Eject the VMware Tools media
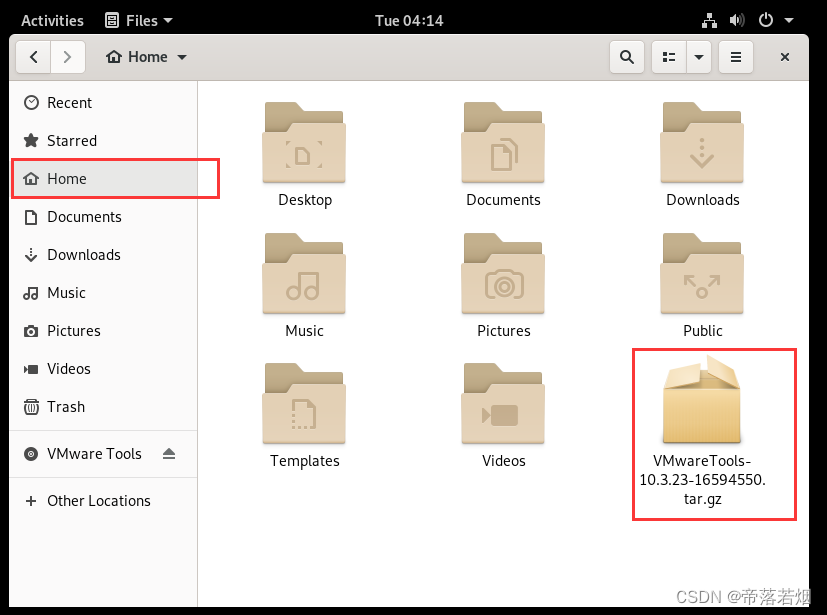The width and height of the screenshot is (827, 615). click(170, 453)
